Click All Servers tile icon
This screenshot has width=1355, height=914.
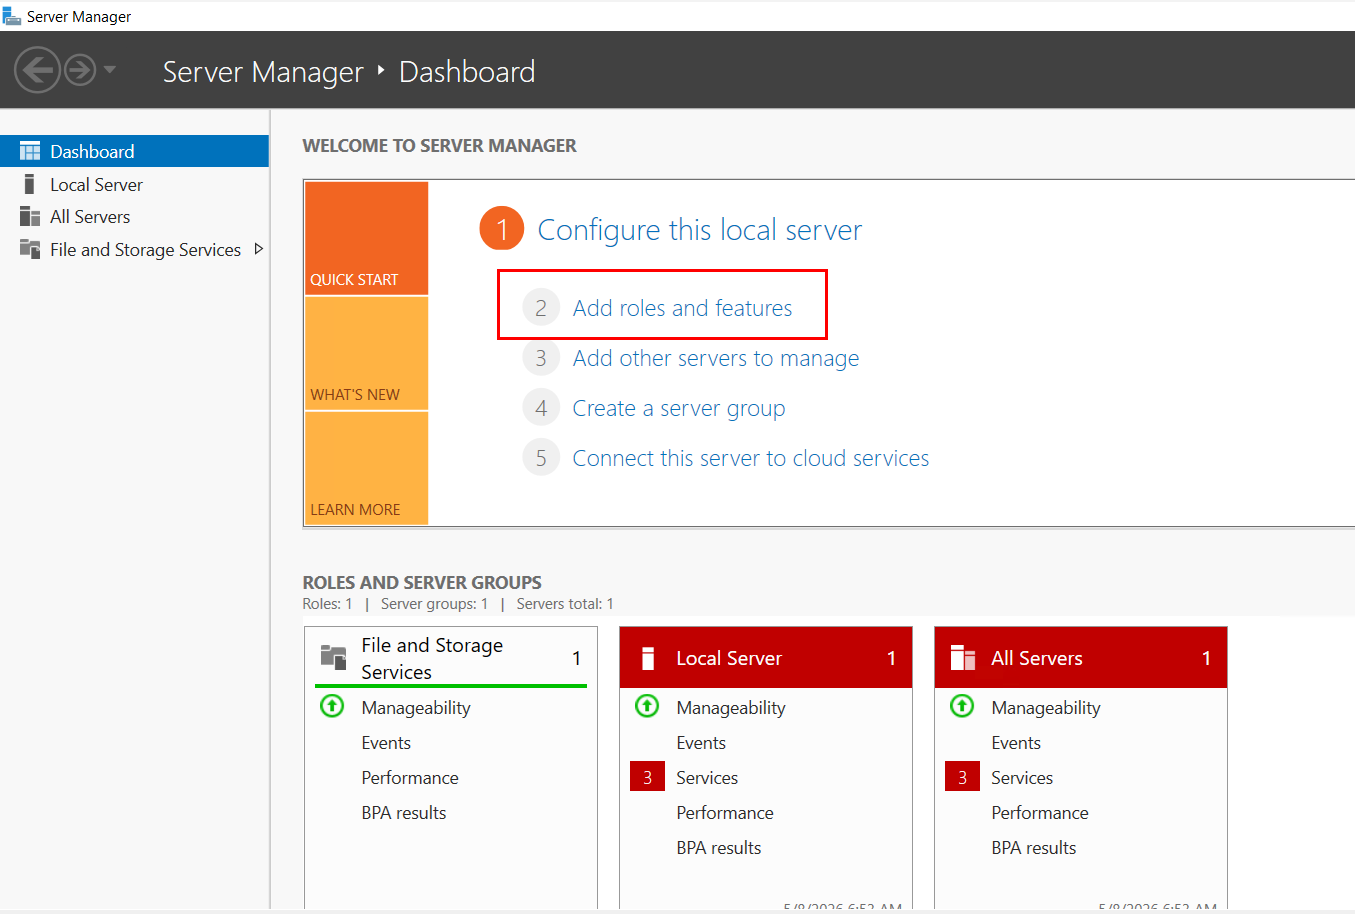pyautogui.click(x=963, y=658)
